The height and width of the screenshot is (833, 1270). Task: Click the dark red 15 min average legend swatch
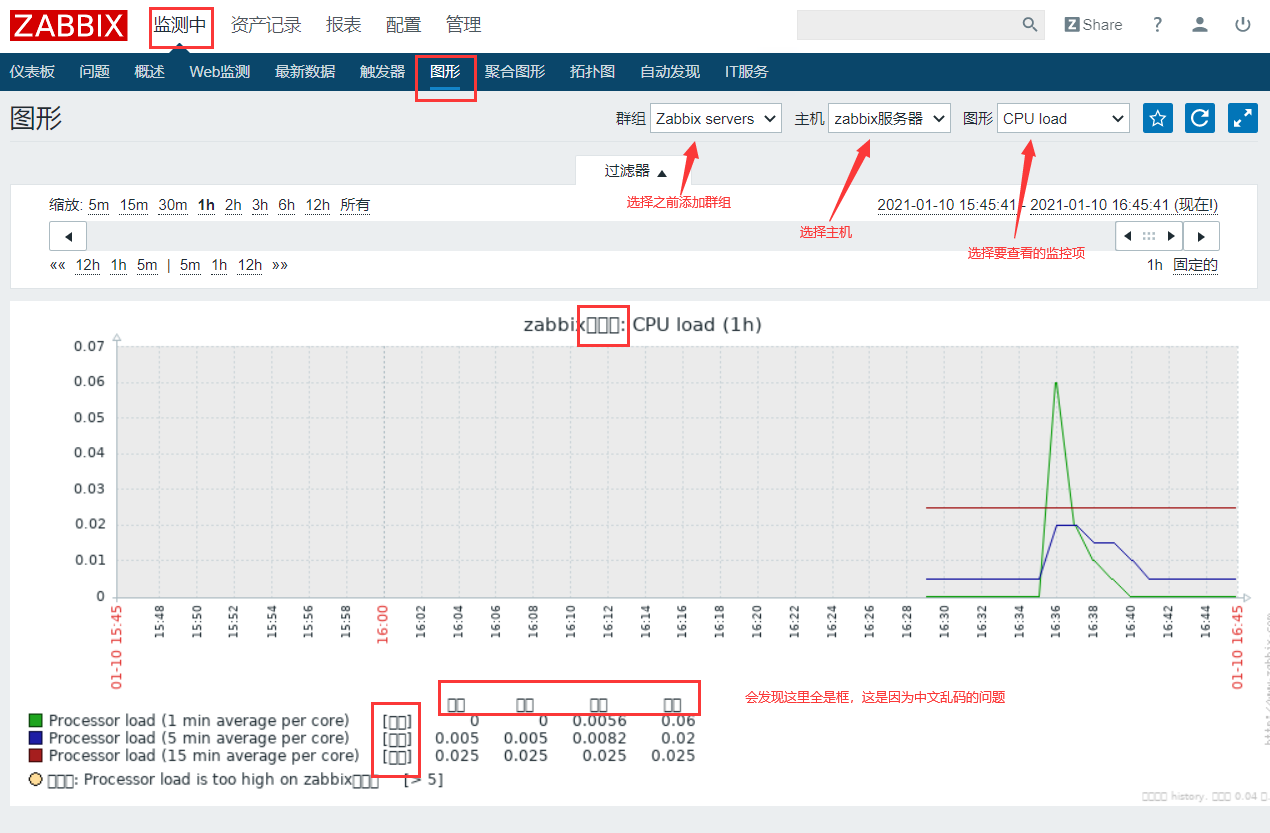click(x=36, y=756)
